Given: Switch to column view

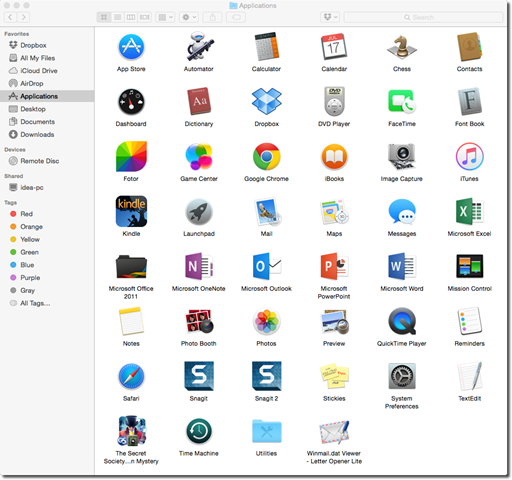Looking at the screenshot, I should (x=131, y=17).
